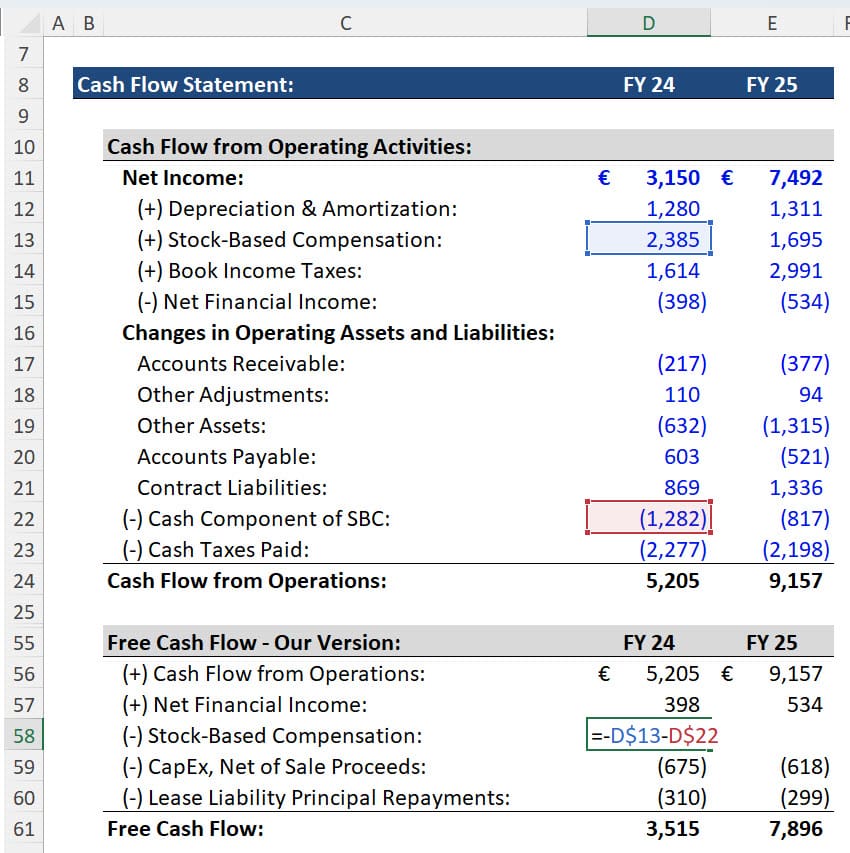The image size is (850, 853).
Task: Select Changes in Operating Assets and Liabilities label
Action: tap(338, 333)
